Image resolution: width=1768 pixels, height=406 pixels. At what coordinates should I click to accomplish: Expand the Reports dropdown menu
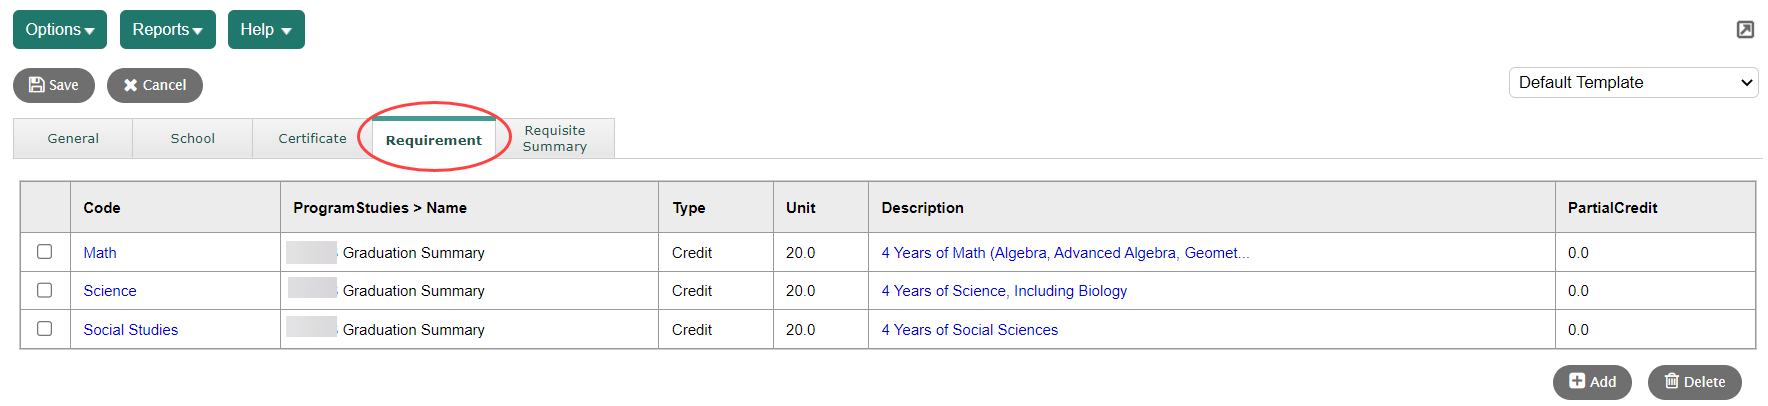(167, 30)
